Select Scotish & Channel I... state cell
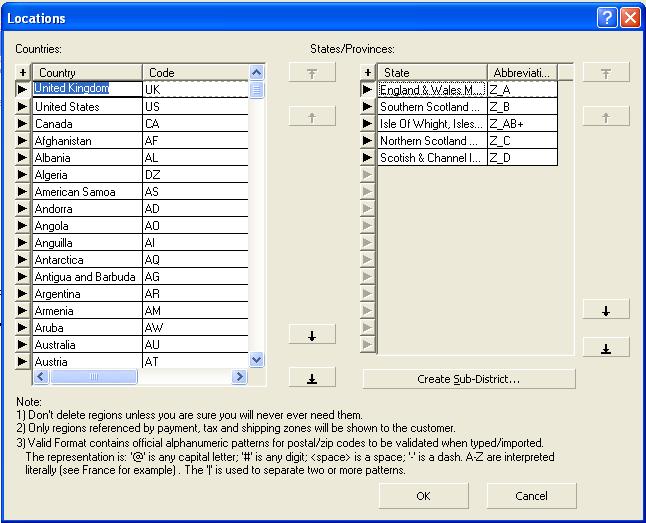 pos(432,157)
